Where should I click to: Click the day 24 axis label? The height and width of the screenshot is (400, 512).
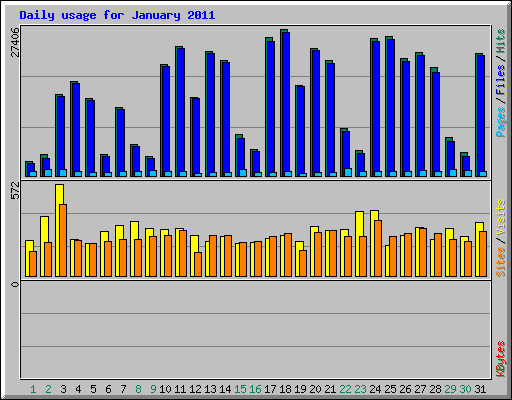[x=375, y=389]
